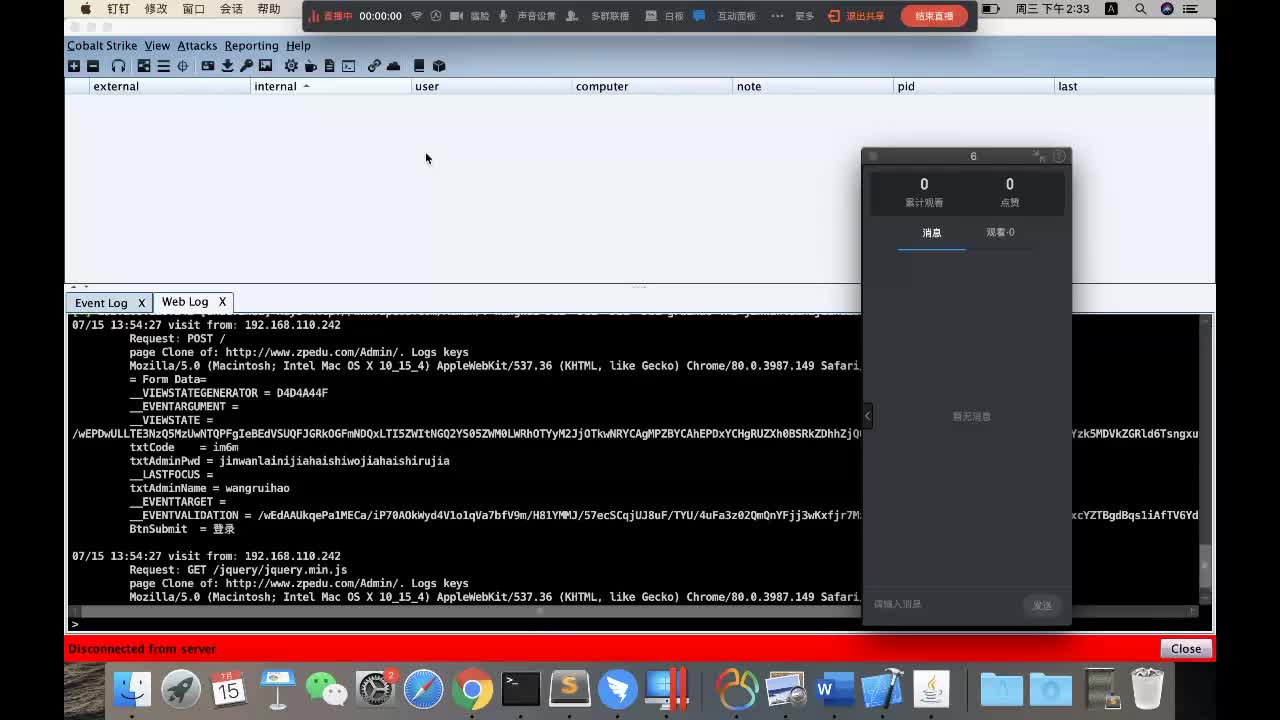Open Finder from the Dock
The image size is (1280, 720).
coord(132,689)
